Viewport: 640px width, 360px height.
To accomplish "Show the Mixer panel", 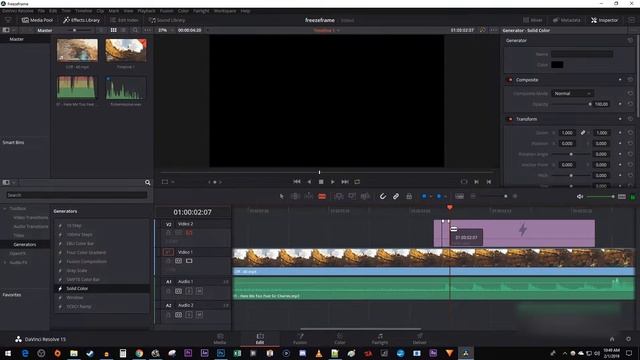I will (533, 20).
